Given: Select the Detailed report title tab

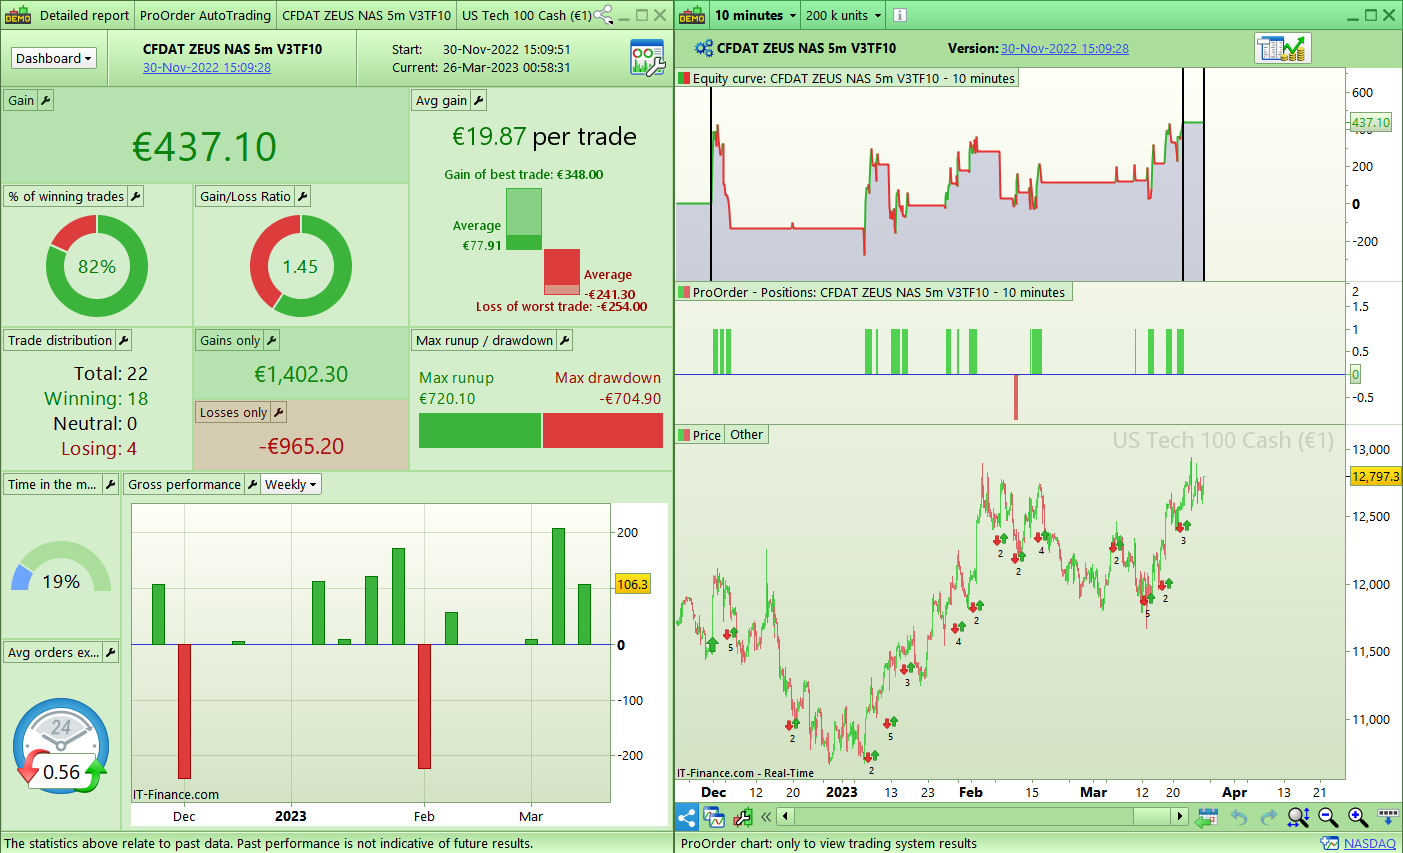Looking at the screenshot, I should (x=84, y=15).
